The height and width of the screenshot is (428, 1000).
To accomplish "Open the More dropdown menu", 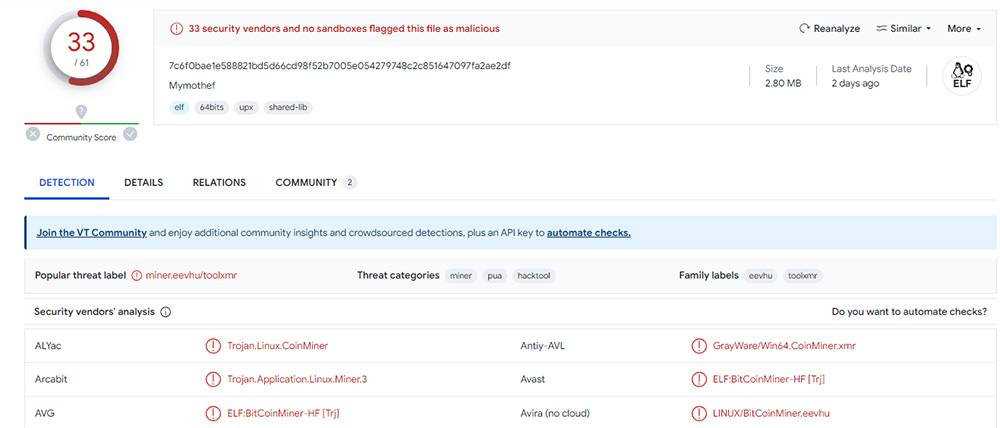I will tap(964, 29).
